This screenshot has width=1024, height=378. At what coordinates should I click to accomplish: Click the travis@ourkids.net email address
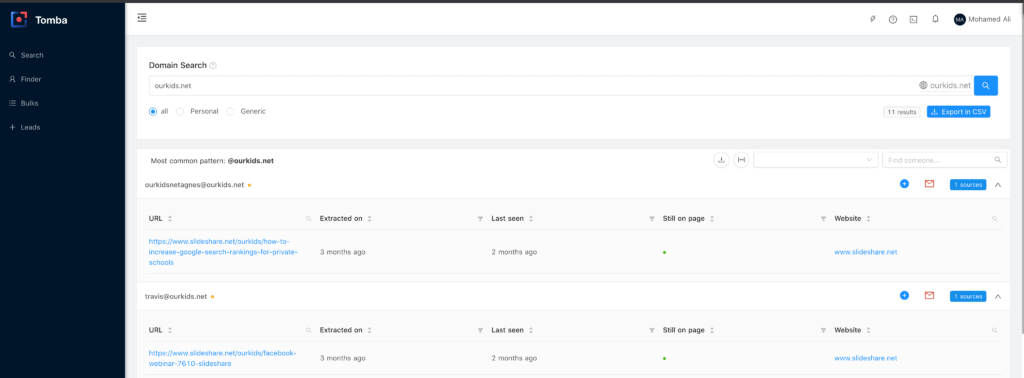176,296
